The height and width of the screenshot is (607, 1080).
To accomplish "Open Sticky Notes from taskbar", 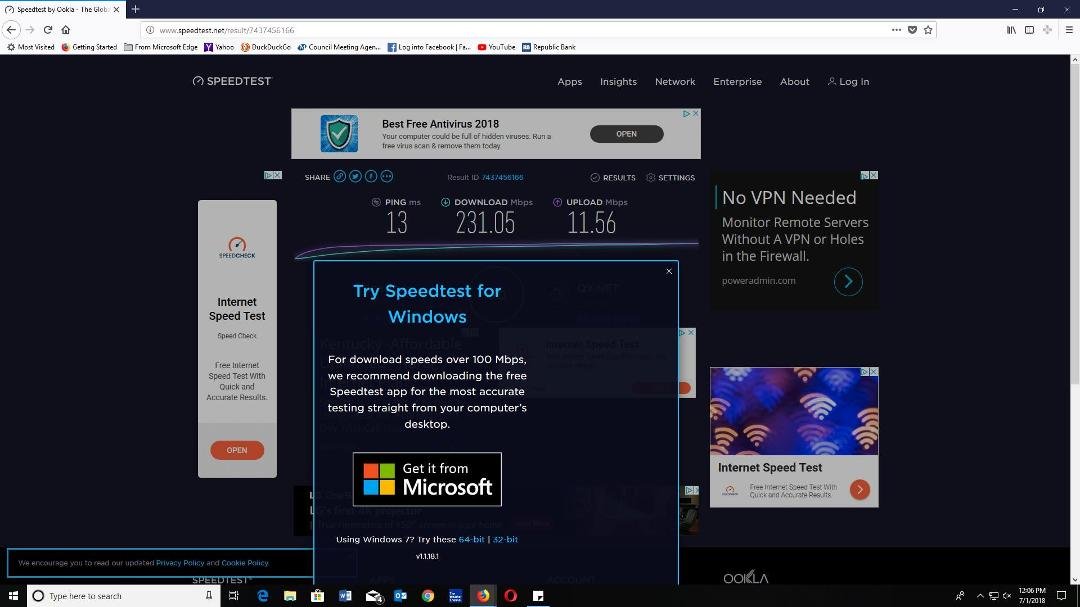I will (538, 595).
